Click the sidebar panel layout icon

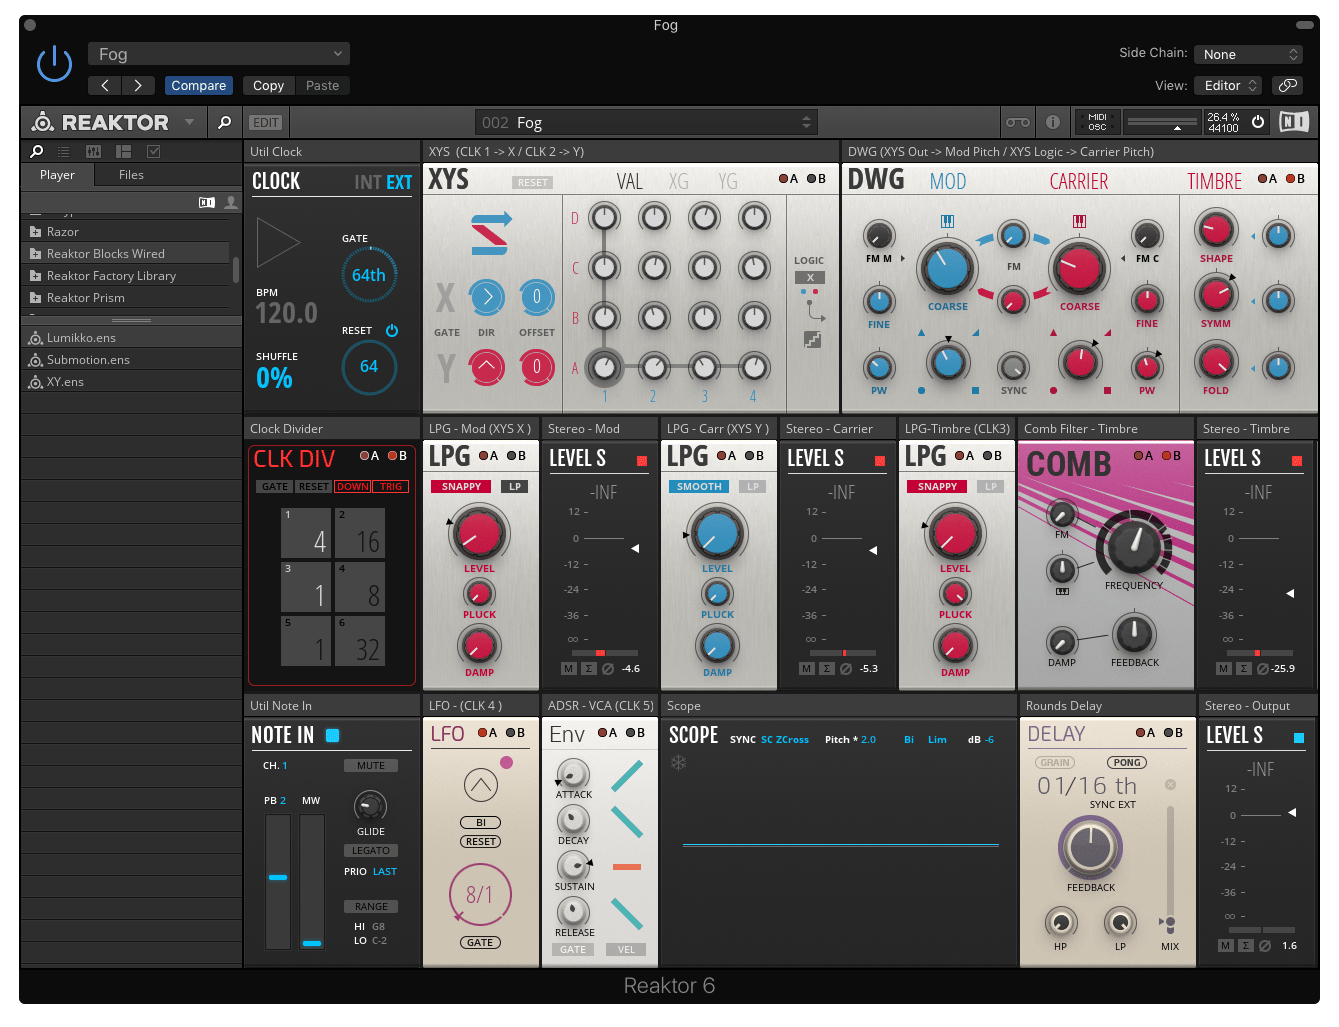[x=124, y=151]
